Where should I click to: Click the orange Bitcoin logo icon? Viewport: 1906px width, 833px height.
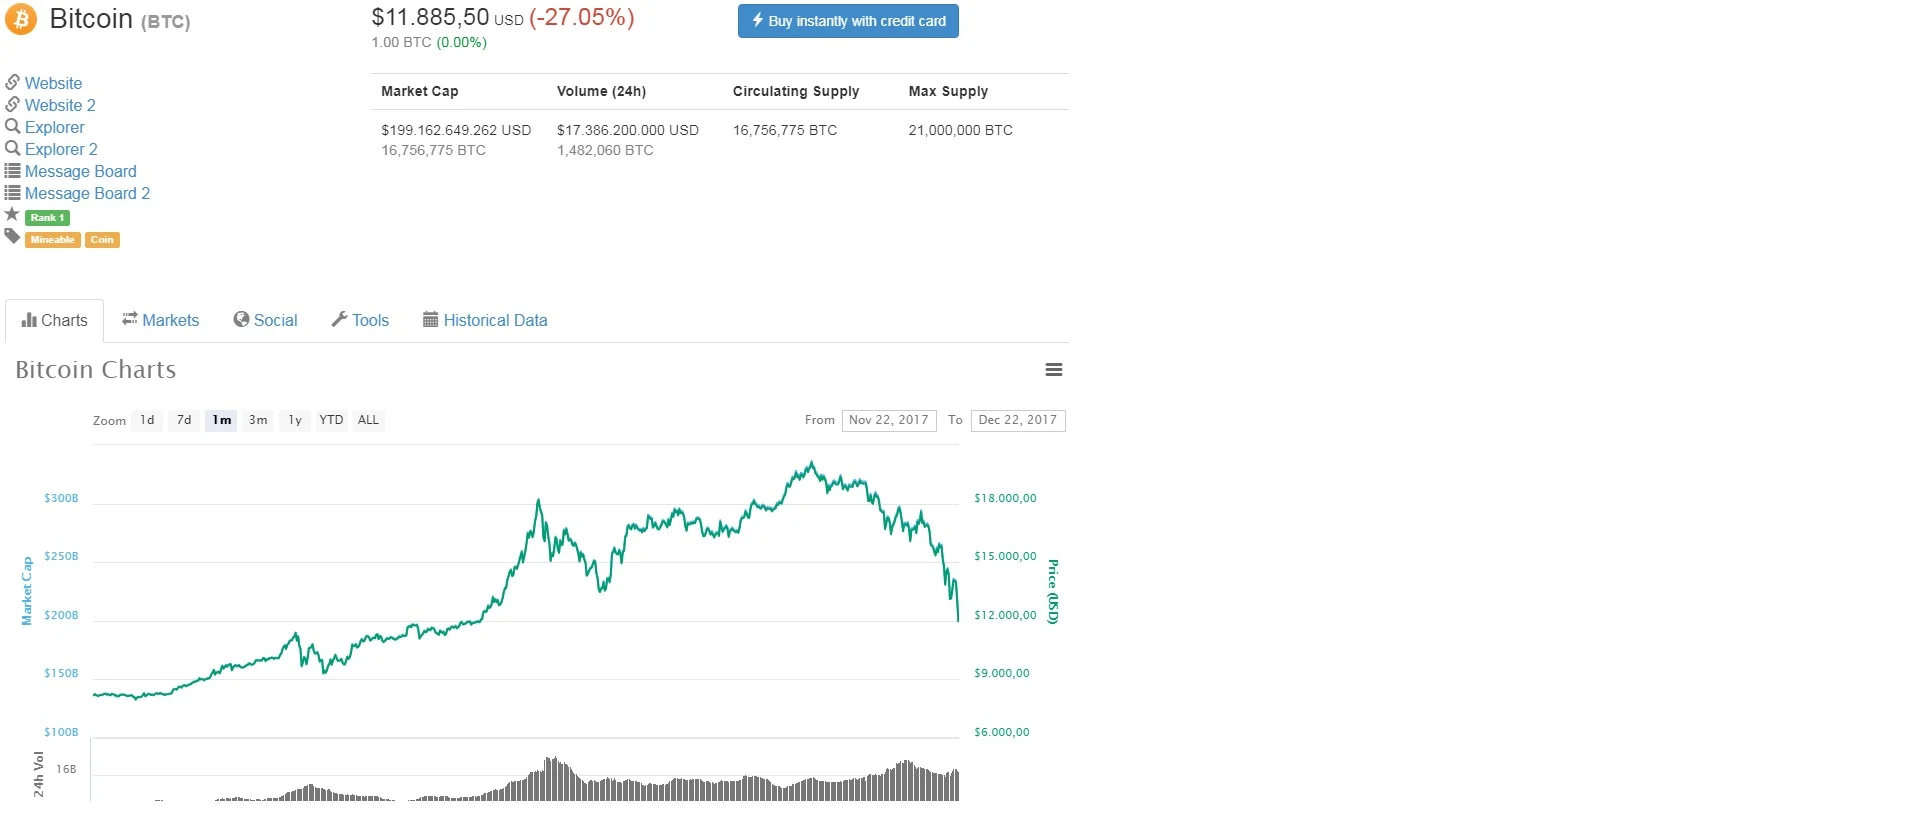pyautogui.click(x=20, y=19)
